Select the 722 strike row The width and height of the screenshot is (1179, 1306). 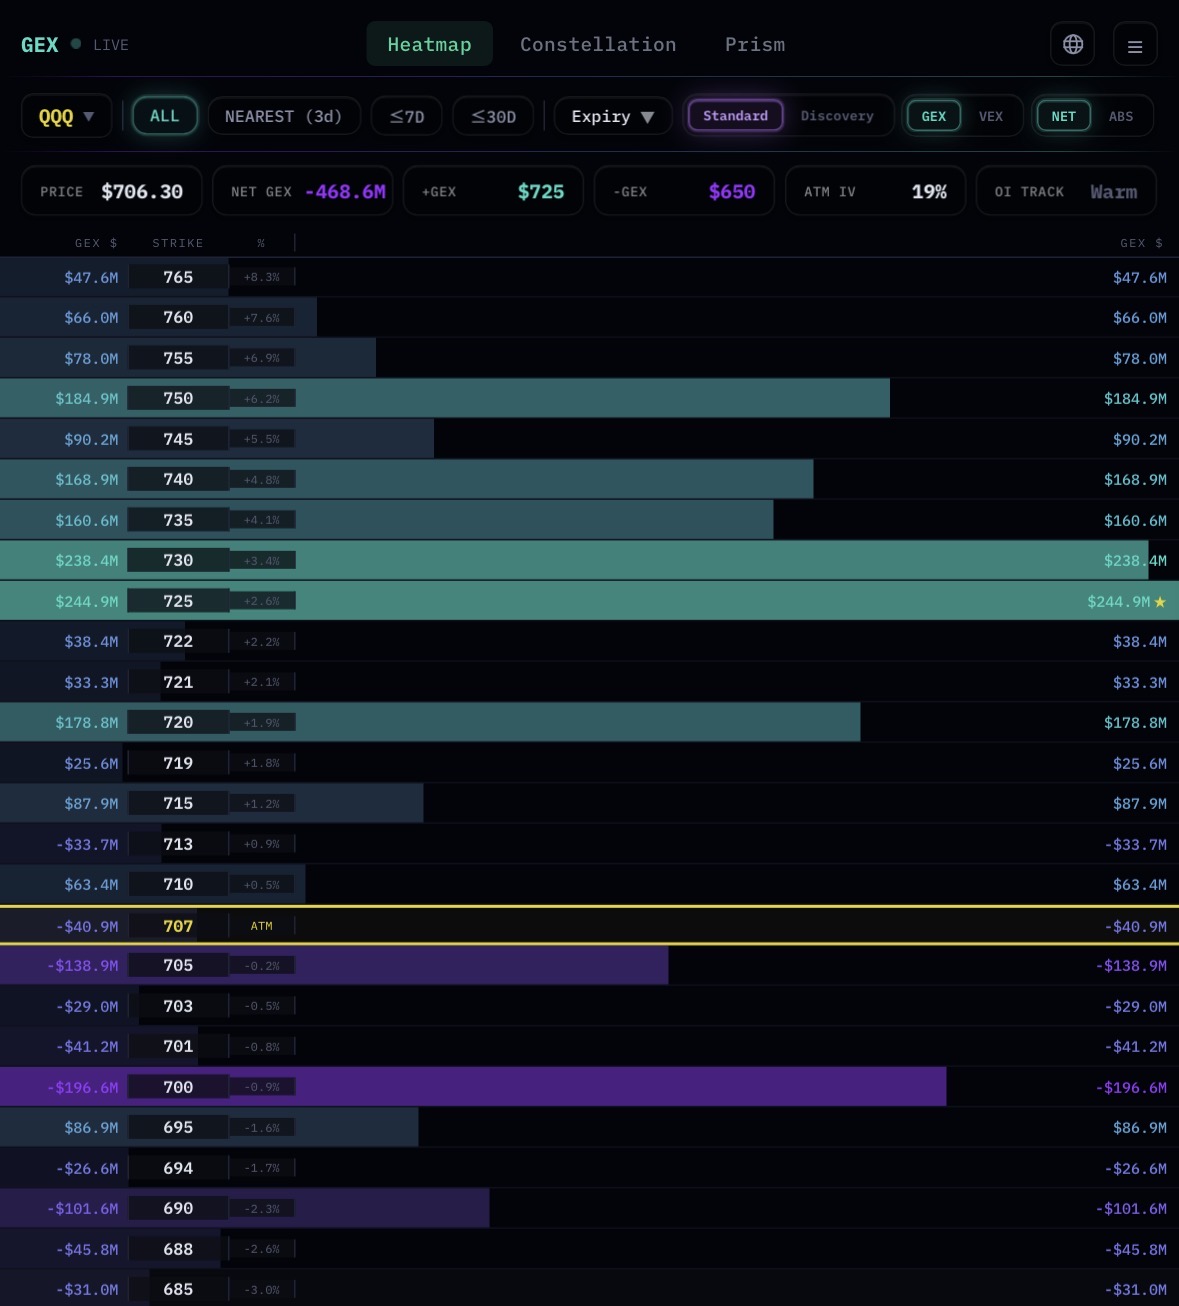click(589, 641)
